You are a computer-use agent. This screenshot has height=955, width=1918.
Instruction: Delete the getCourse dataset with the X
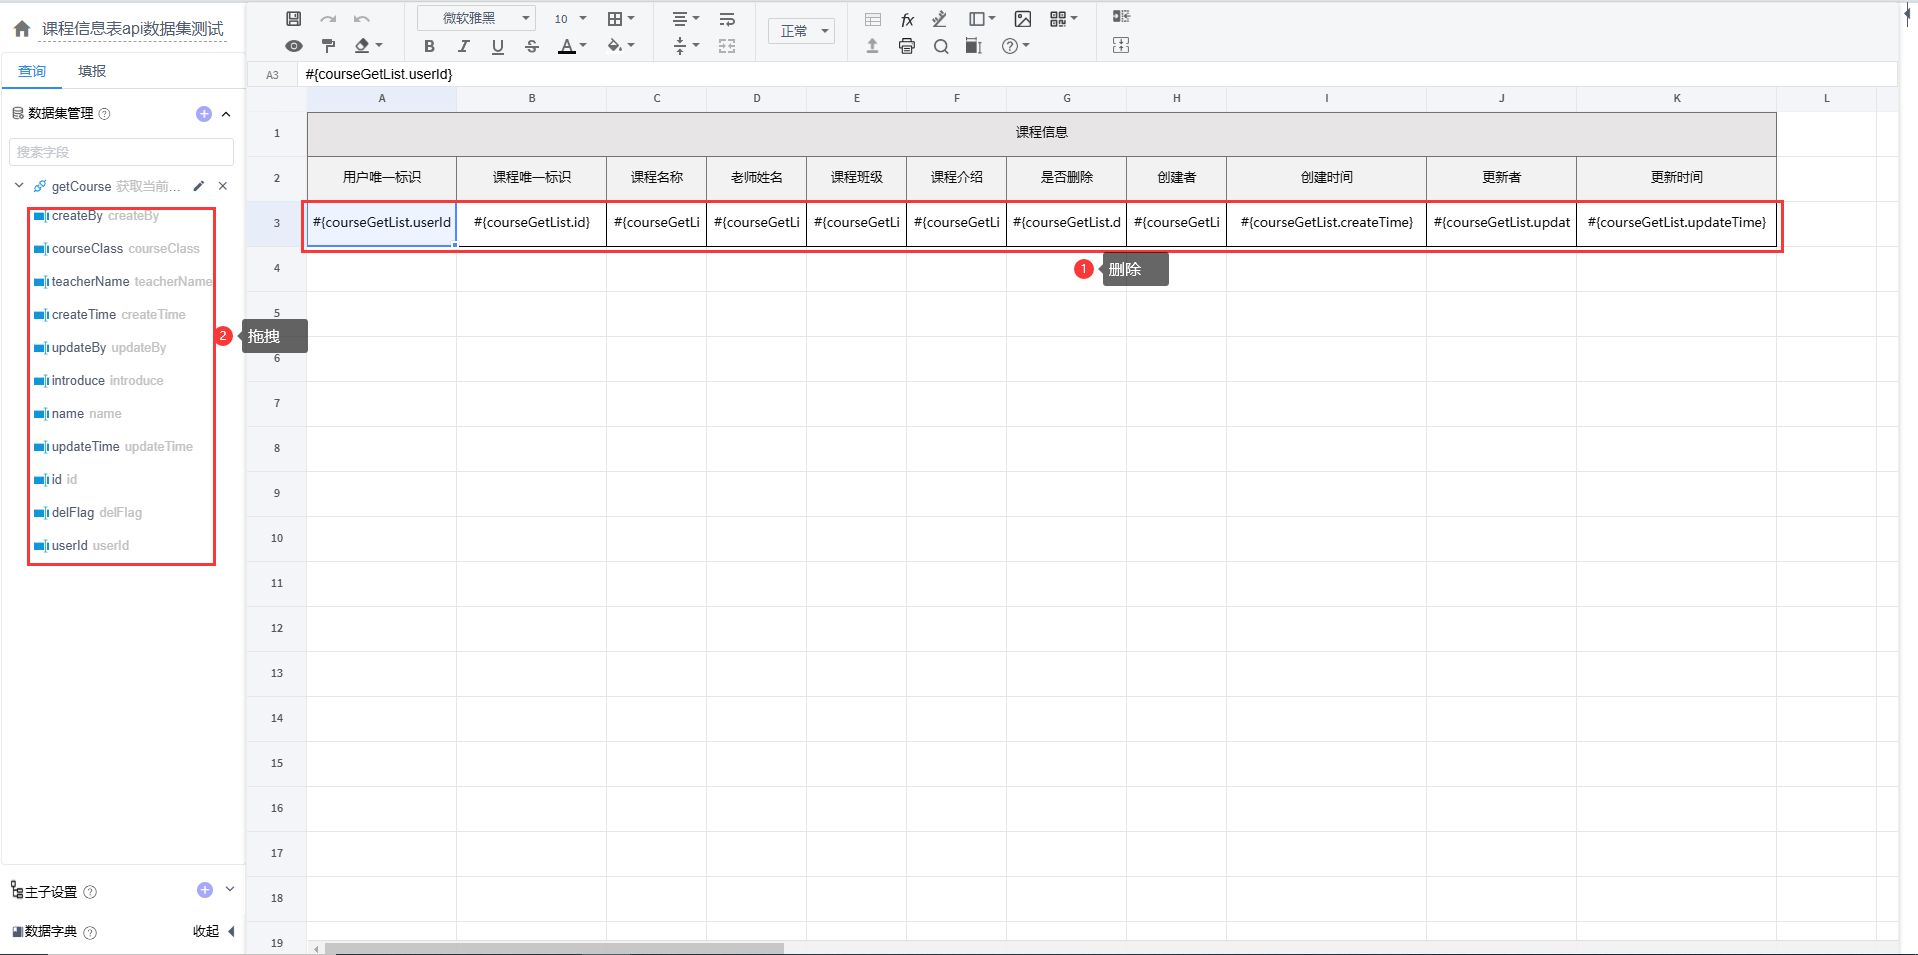pos(223,186)
